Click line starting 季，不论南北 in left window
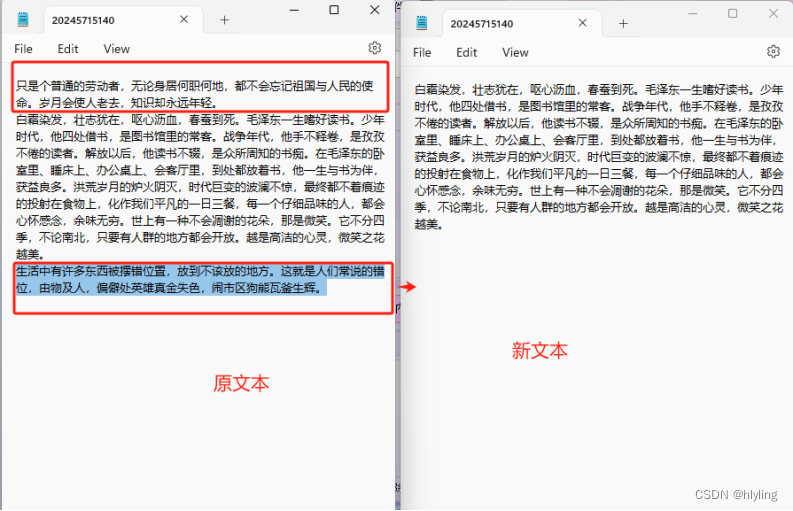 click(x=200, y=238)
